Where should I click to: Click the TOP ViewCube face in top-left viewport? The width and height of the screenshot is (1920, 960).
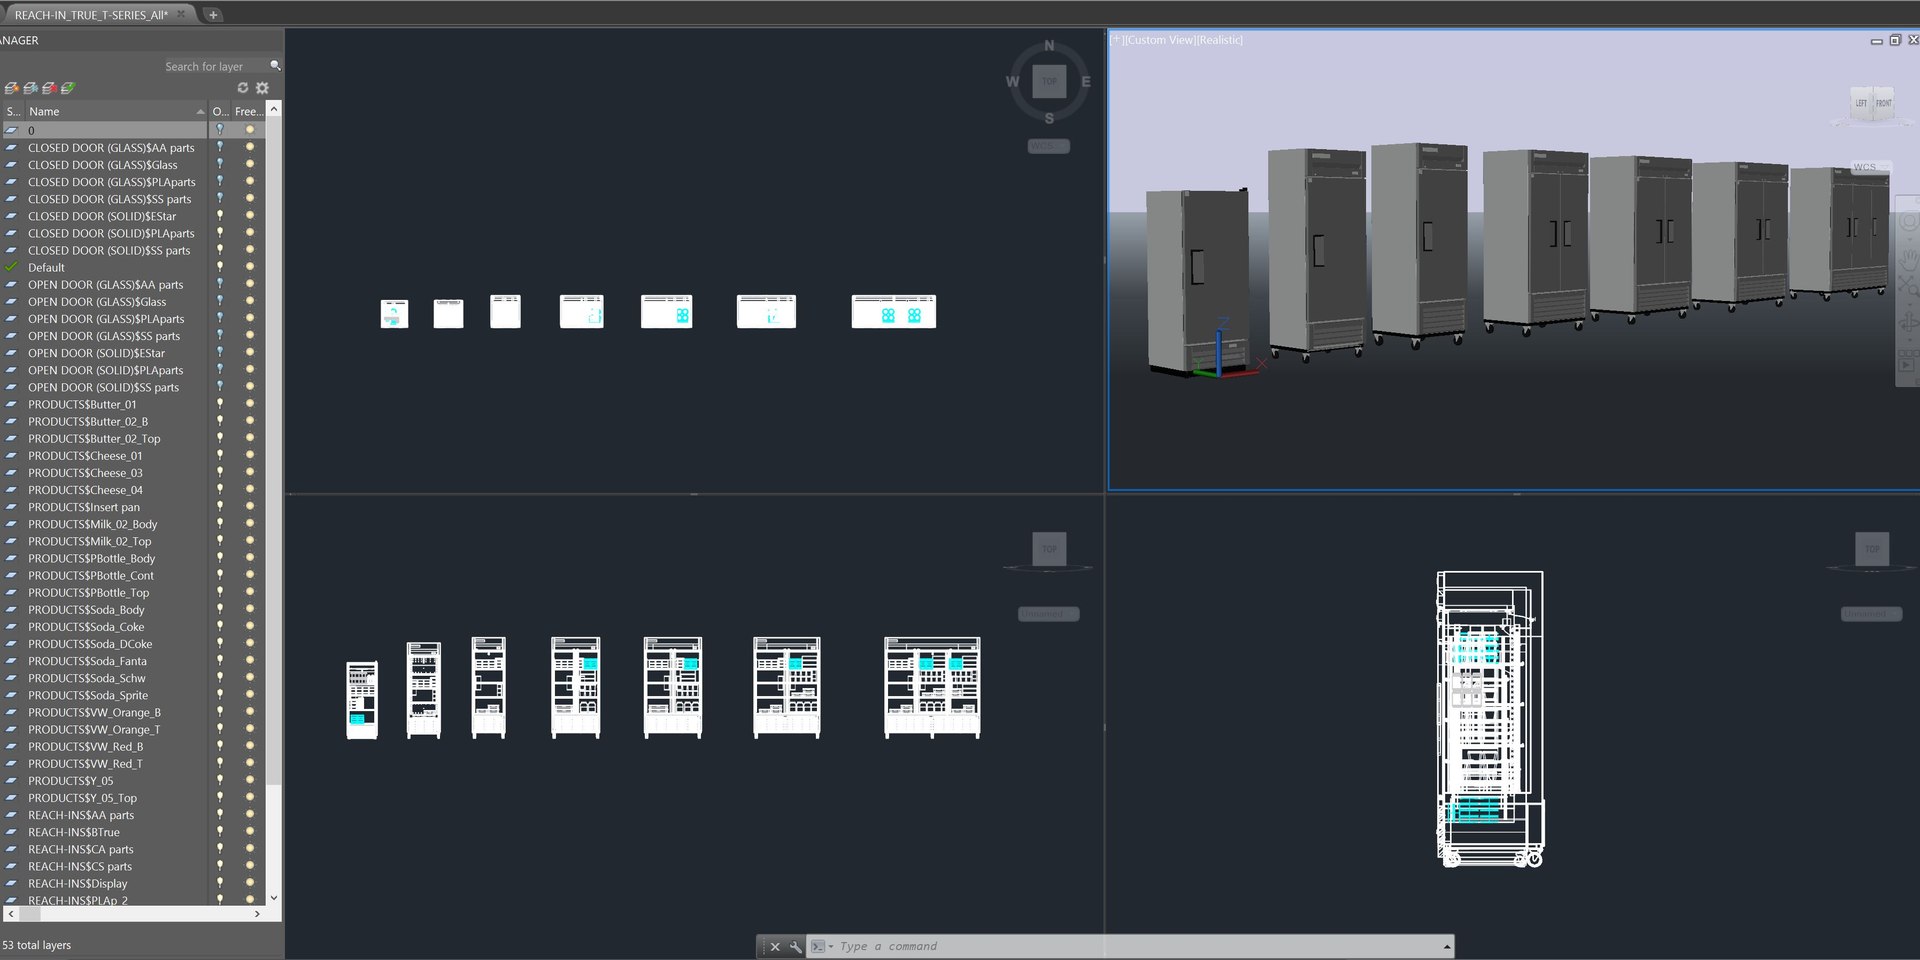click(1049, 82)
